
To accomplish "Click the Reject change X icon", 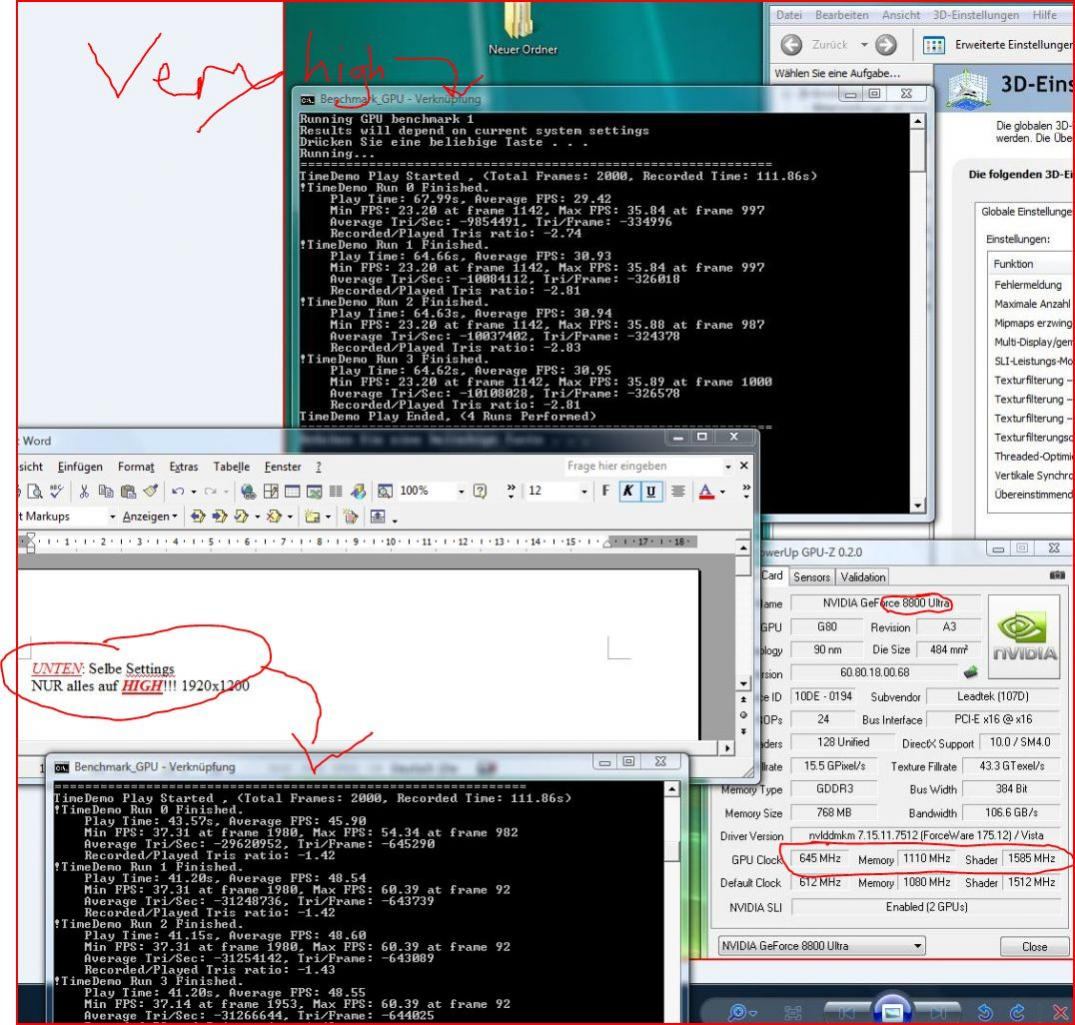I will pyautogui.click(x=274, y=516).
